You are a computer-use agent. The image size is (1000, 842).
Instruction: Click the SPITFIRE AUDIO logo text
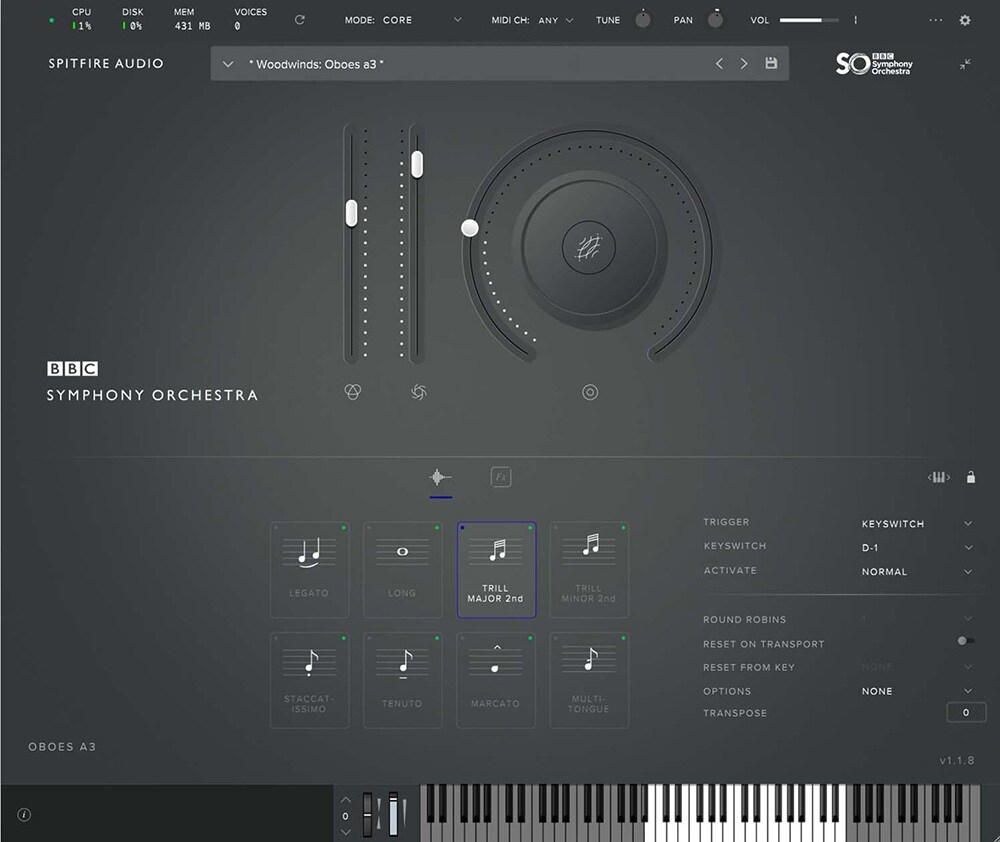tap(106, 63)
